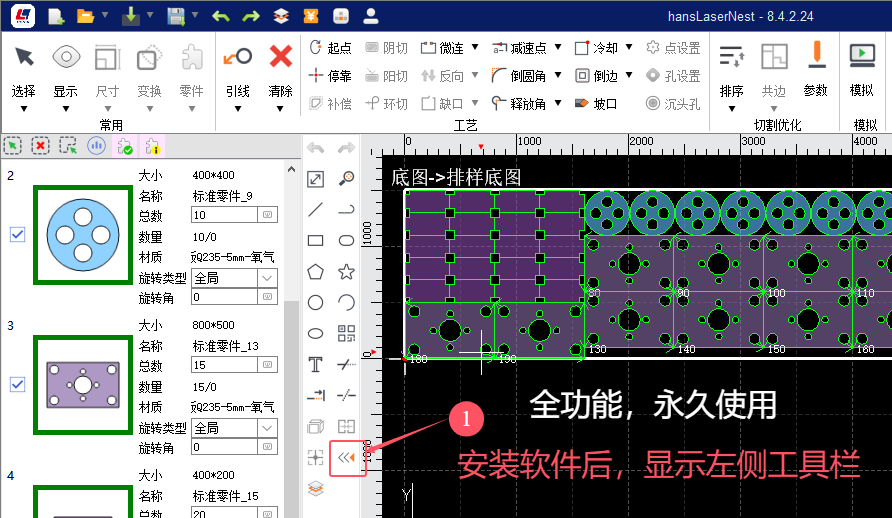Click 旋转角 field for 标准零件_13
Viewport: 892px width, 518px height.
224,447
